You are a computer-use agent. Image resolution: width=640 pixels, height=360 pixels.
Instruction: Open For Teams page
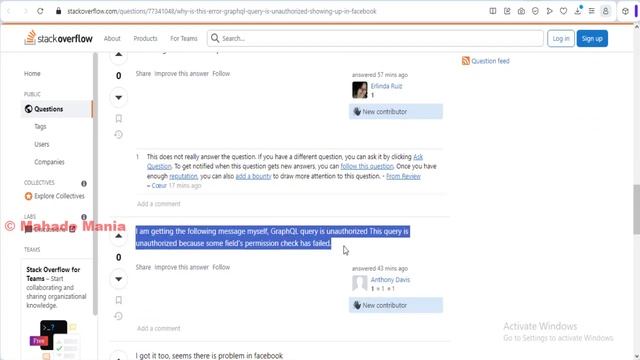click(x=184, y=38)
